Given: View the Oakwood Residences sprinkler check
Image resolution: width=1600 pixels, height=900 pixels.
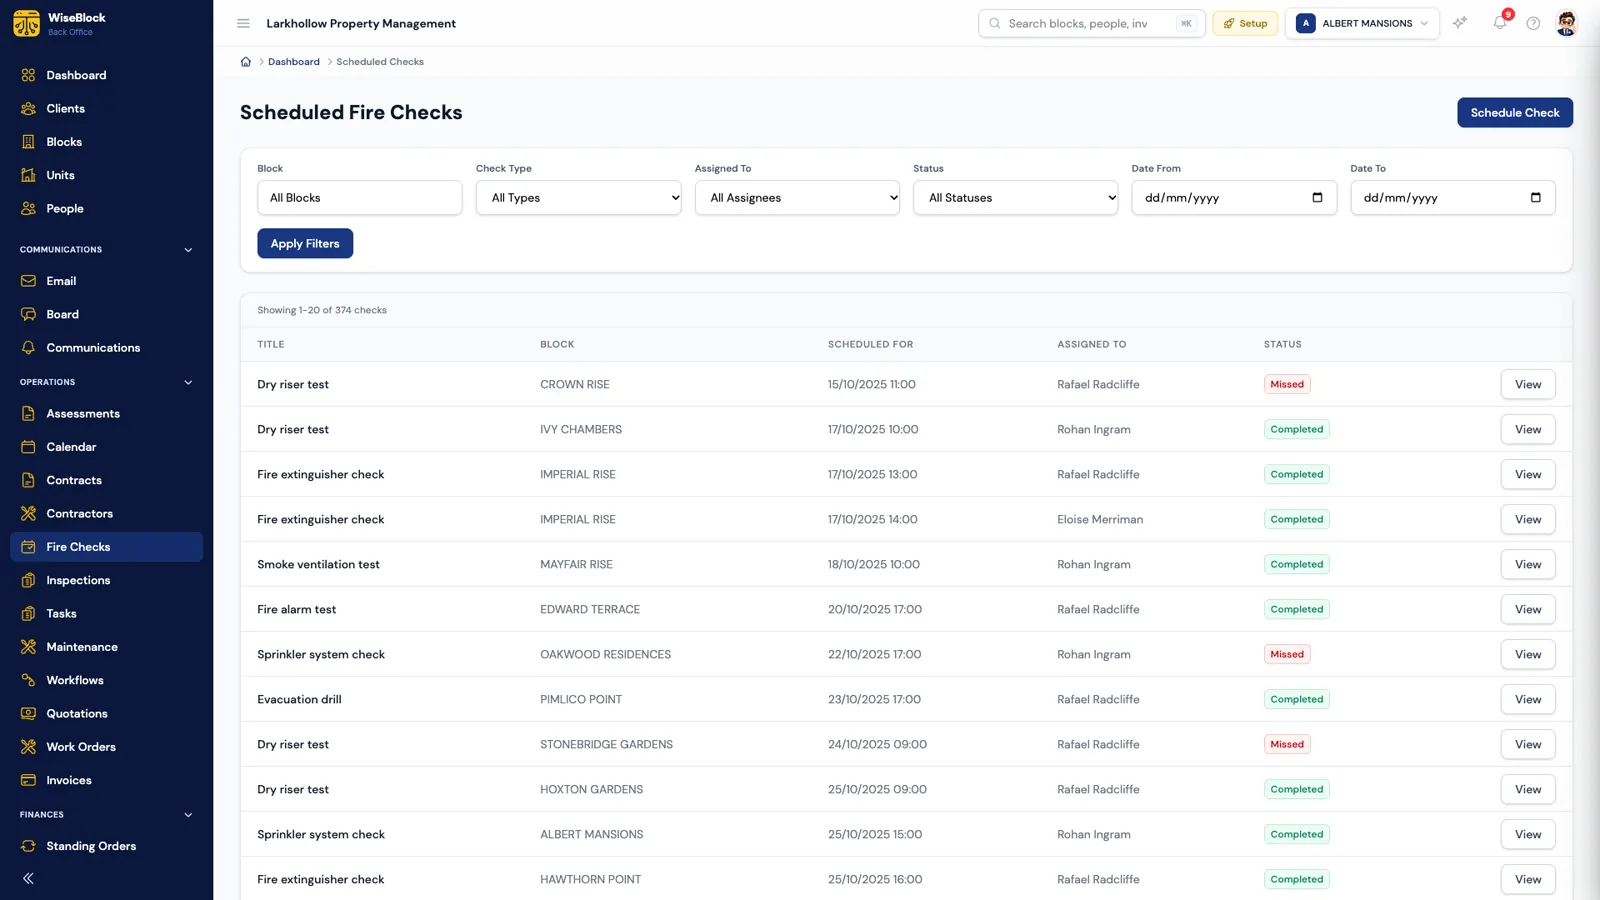Looking at the screenshot, I should tap(1528, 654).
